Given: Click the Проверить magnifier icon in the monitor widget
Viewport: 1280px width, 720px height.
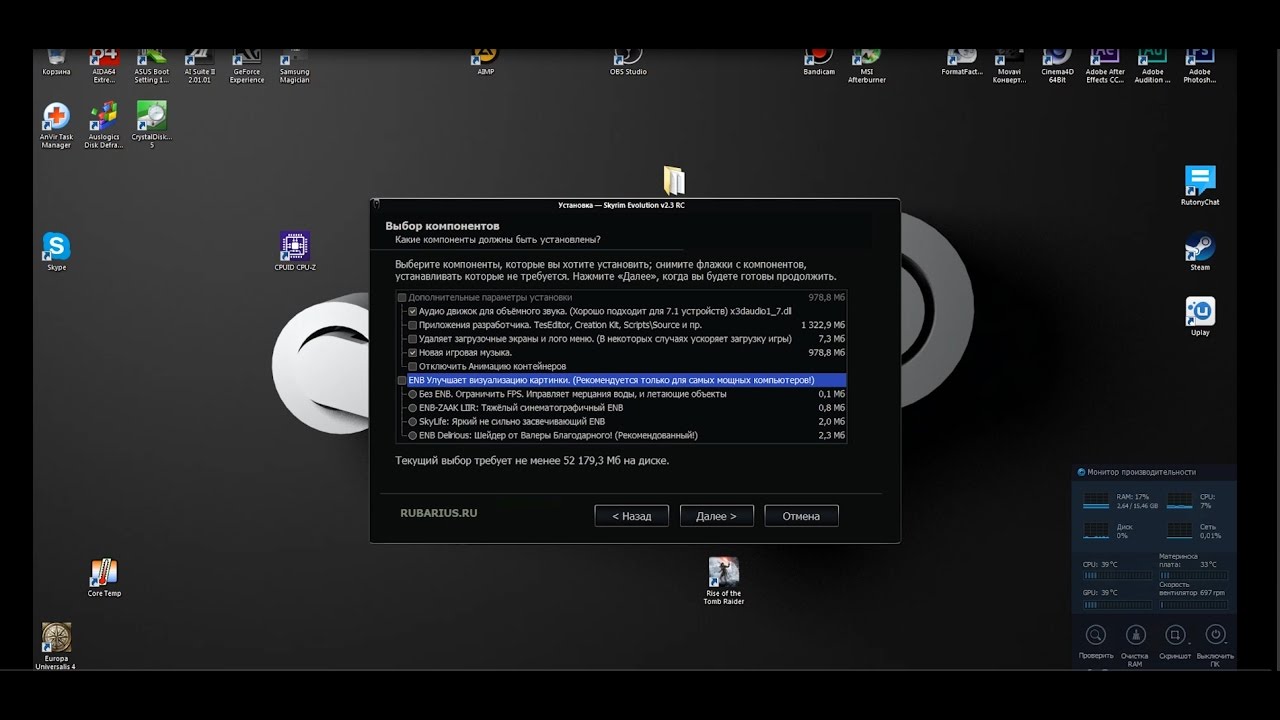Looking at the screenshot, I should point(1096,634).
